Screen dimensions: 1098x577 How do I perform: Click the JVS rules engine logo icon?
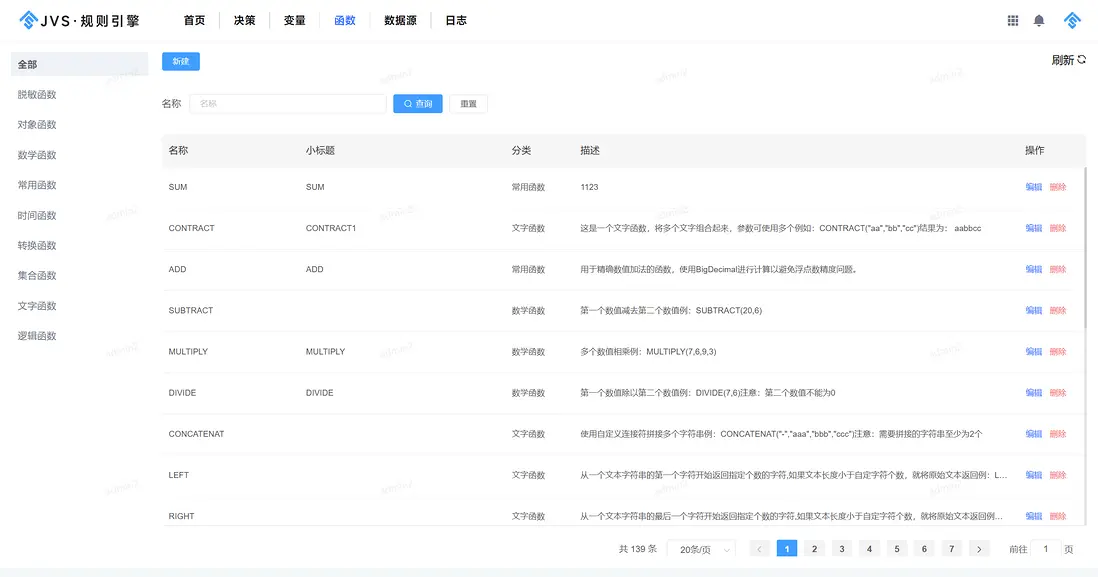(27, 19)
